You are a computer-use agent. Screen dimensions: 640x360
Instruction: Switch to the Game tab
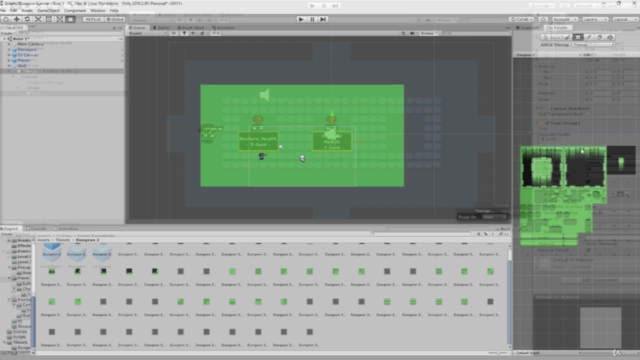(x=161, y=28)
